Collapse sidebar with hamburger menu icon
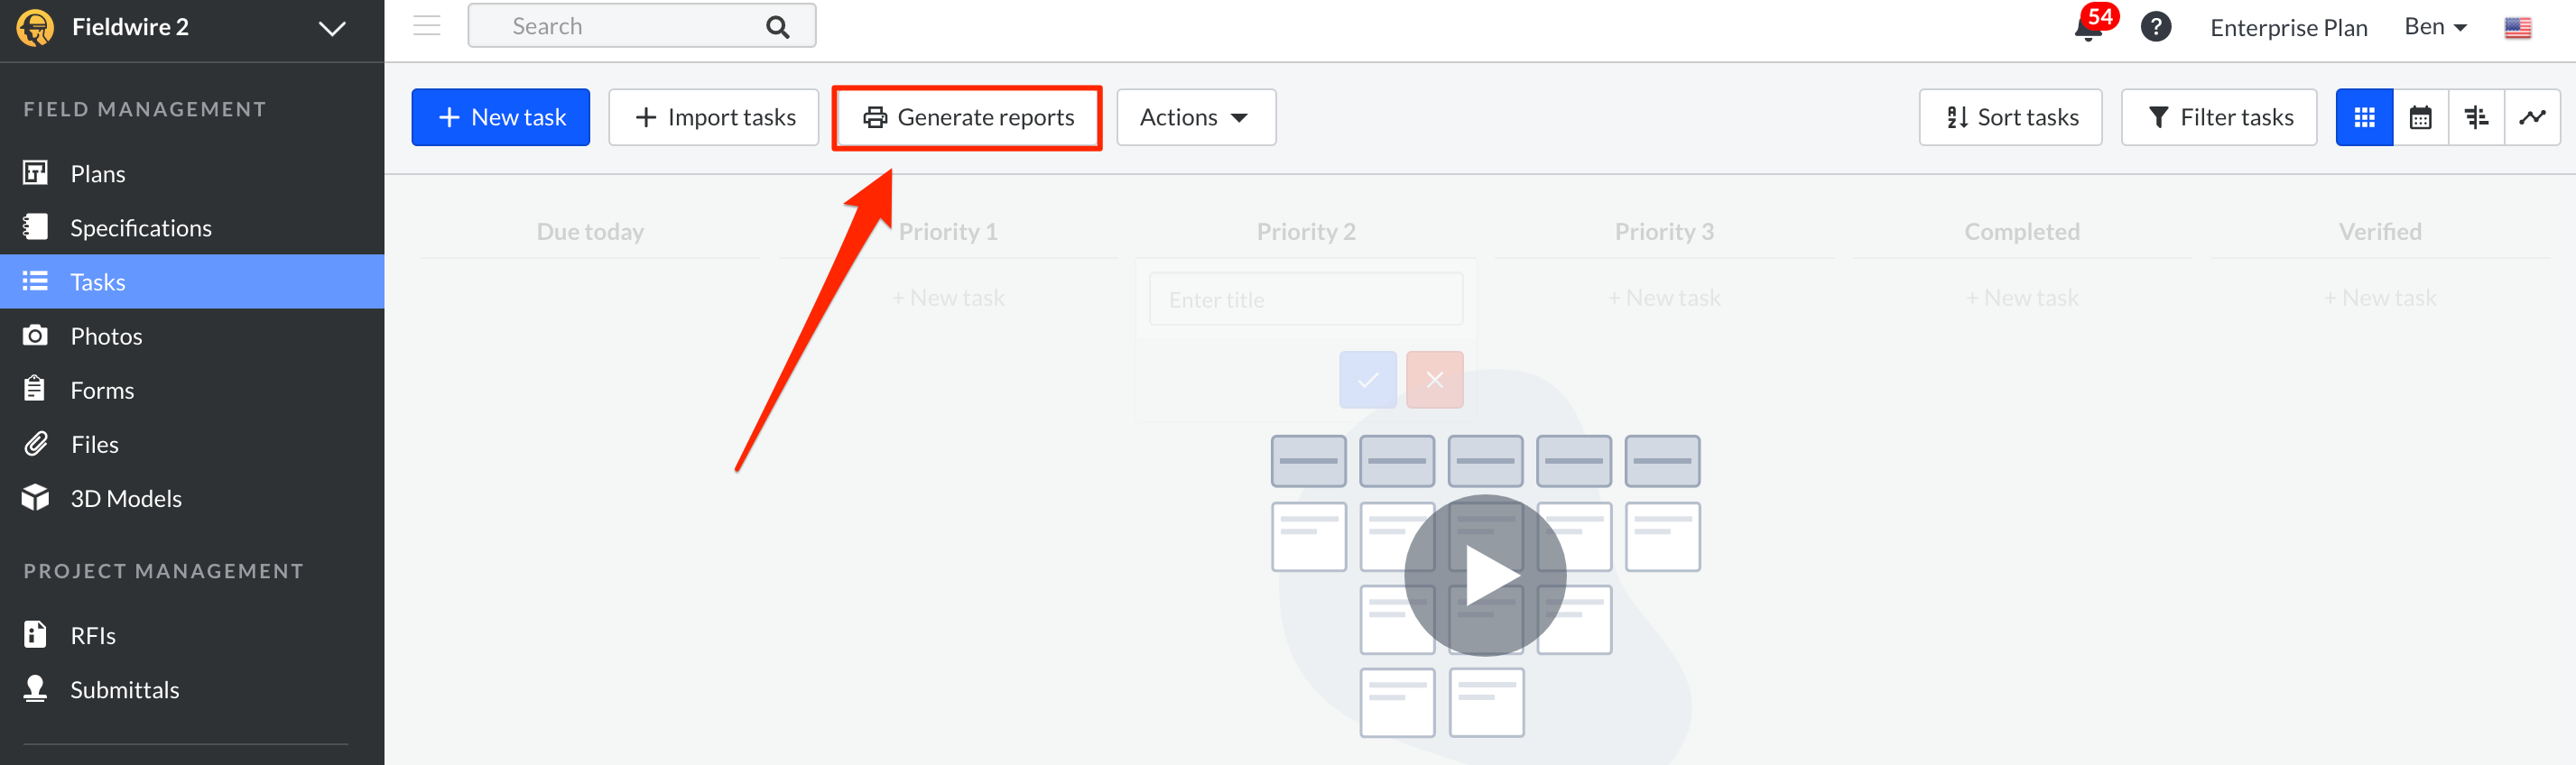The height and width of the screenshot is (765, 2576). 427,26
